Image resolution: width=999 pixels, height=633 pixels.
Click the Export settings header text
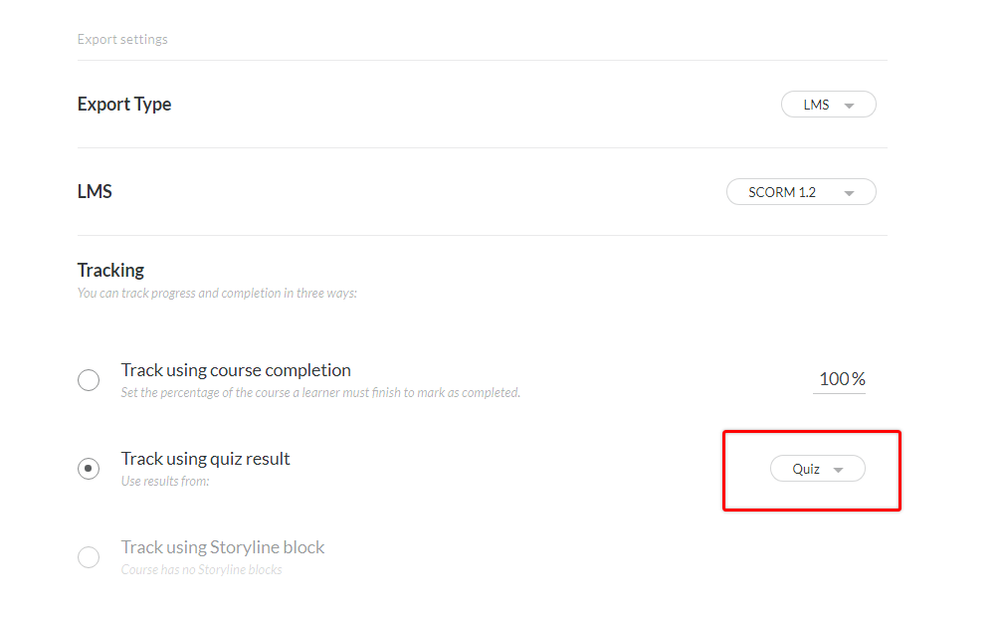122,40
